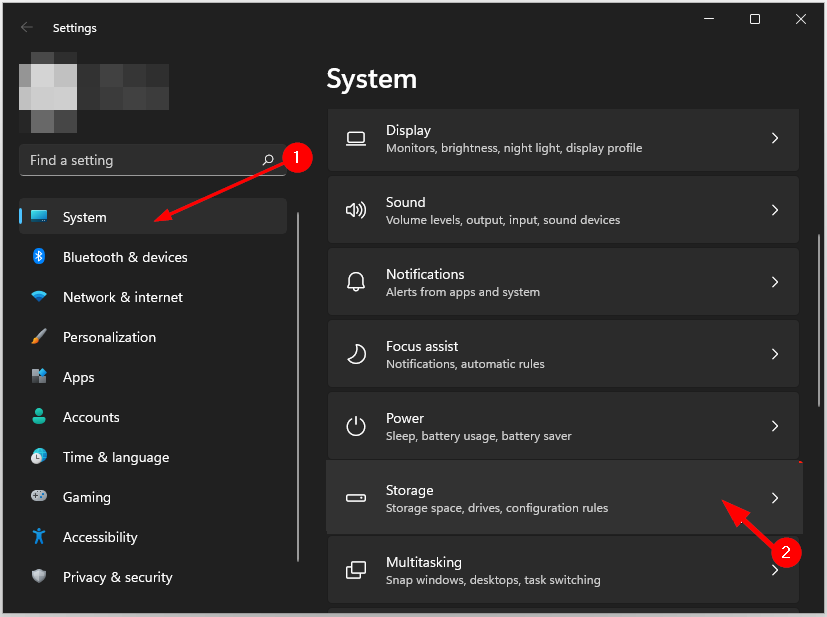Click the Sound speaker icon
The height and width of the screenshot is (617, 827).
click(x=356, y=211)
